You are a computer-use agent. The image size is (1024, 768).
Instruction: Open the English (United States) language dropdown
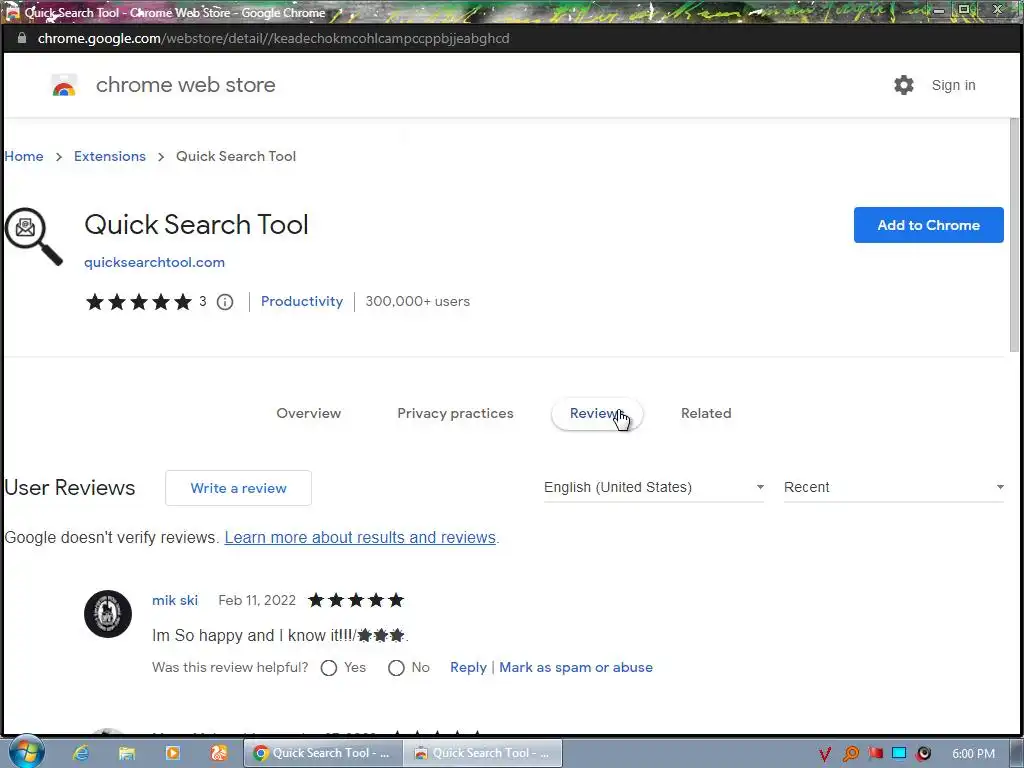[x=654, y=487]
